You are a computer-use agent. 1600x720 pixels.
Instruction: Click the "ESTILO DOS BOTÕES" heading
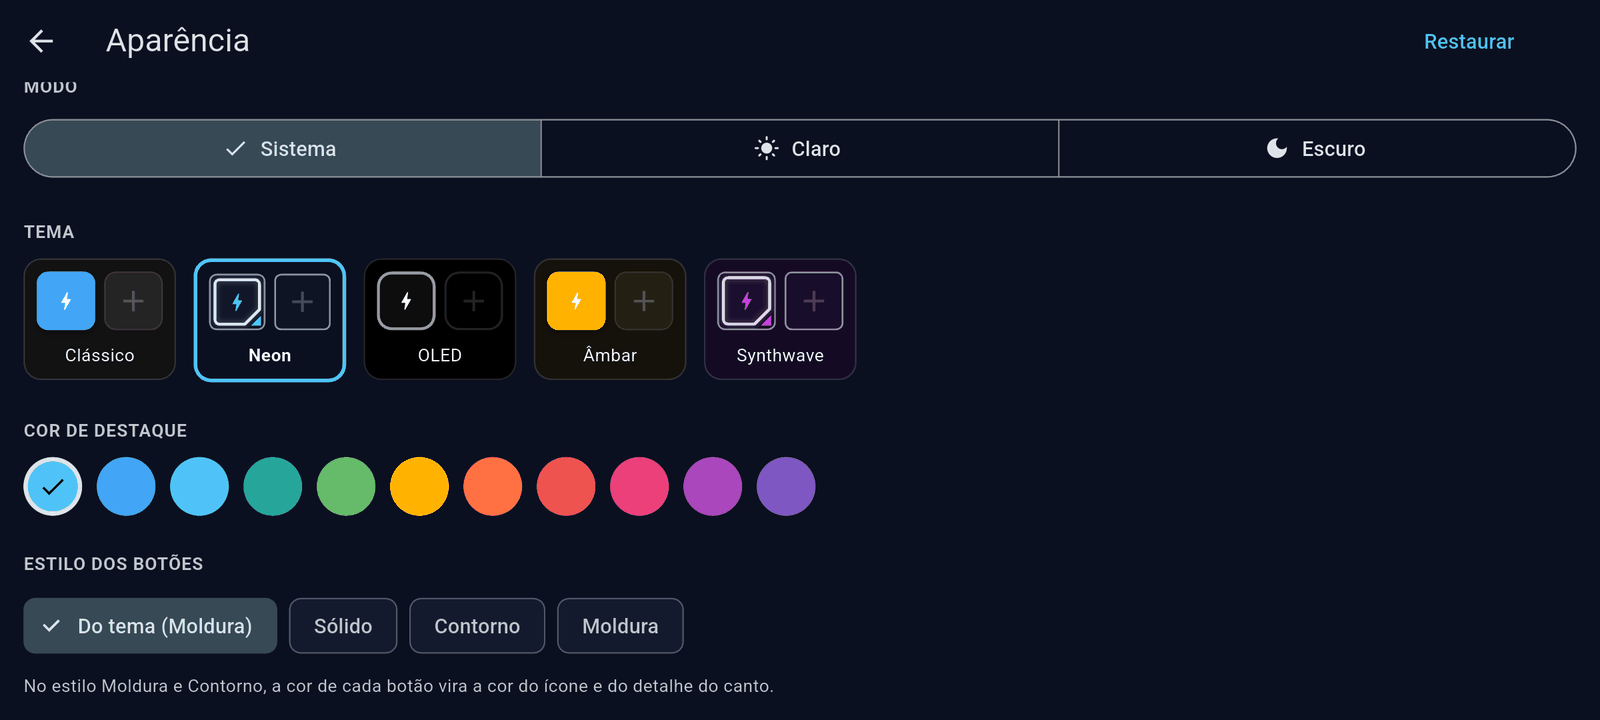(113, 564)
